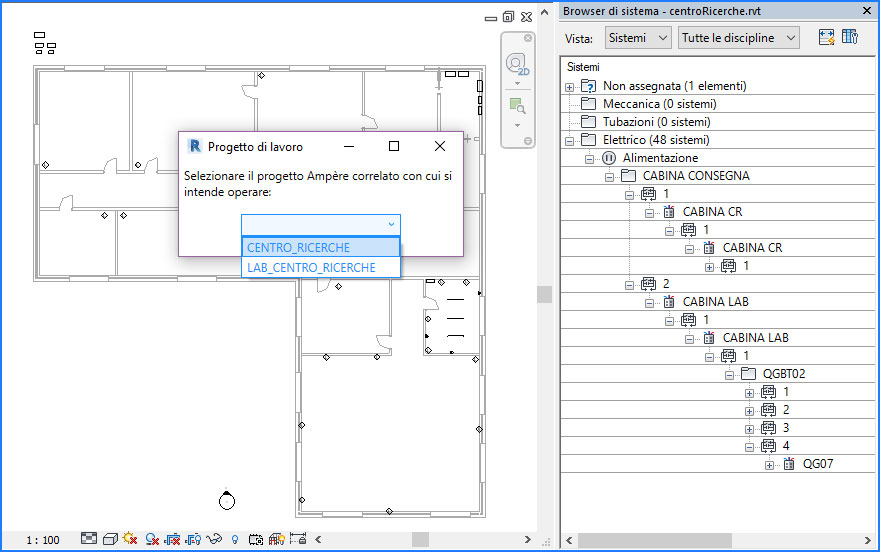Collapse the CABINA CONSEGNA node
880x552 pixels.
(x=609, y=177)
